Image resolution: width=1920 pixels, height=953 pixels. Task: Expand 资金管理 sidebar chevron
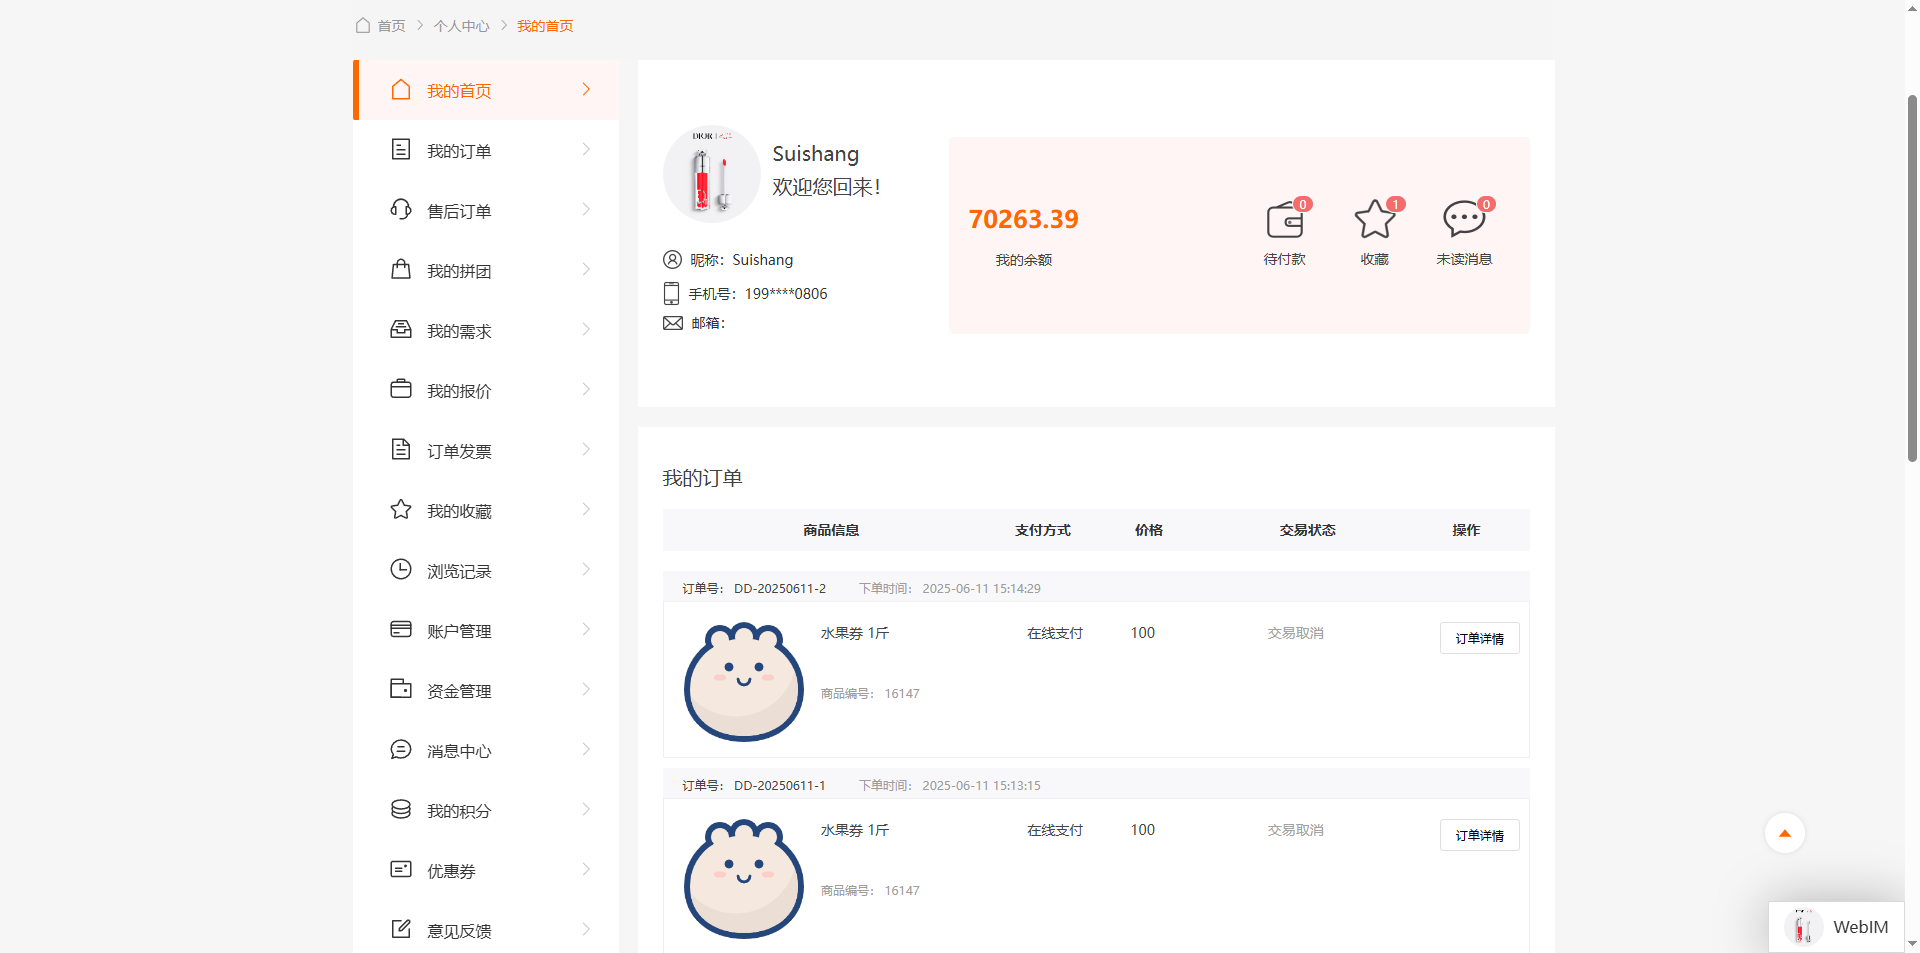(586, 690)
